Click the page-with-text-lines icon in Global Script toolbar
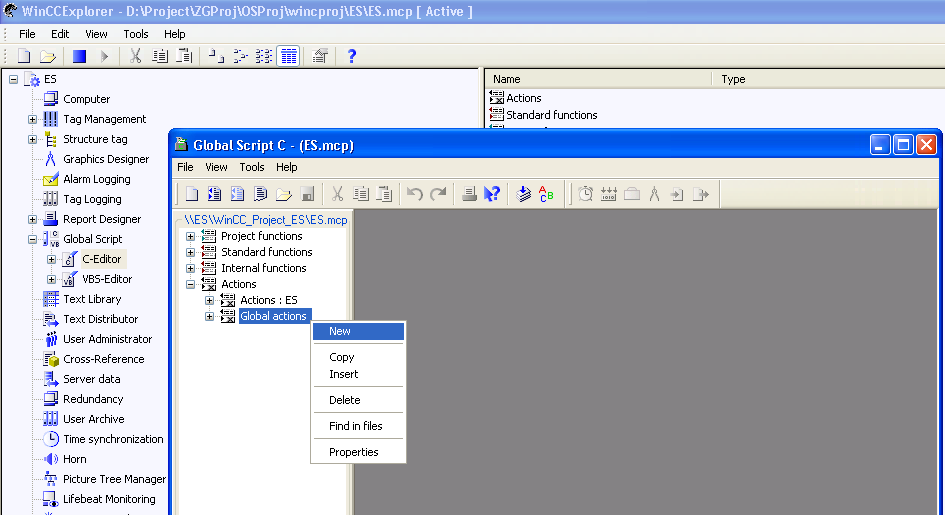This screenshot has height=515, width=945. click(260, 194)
